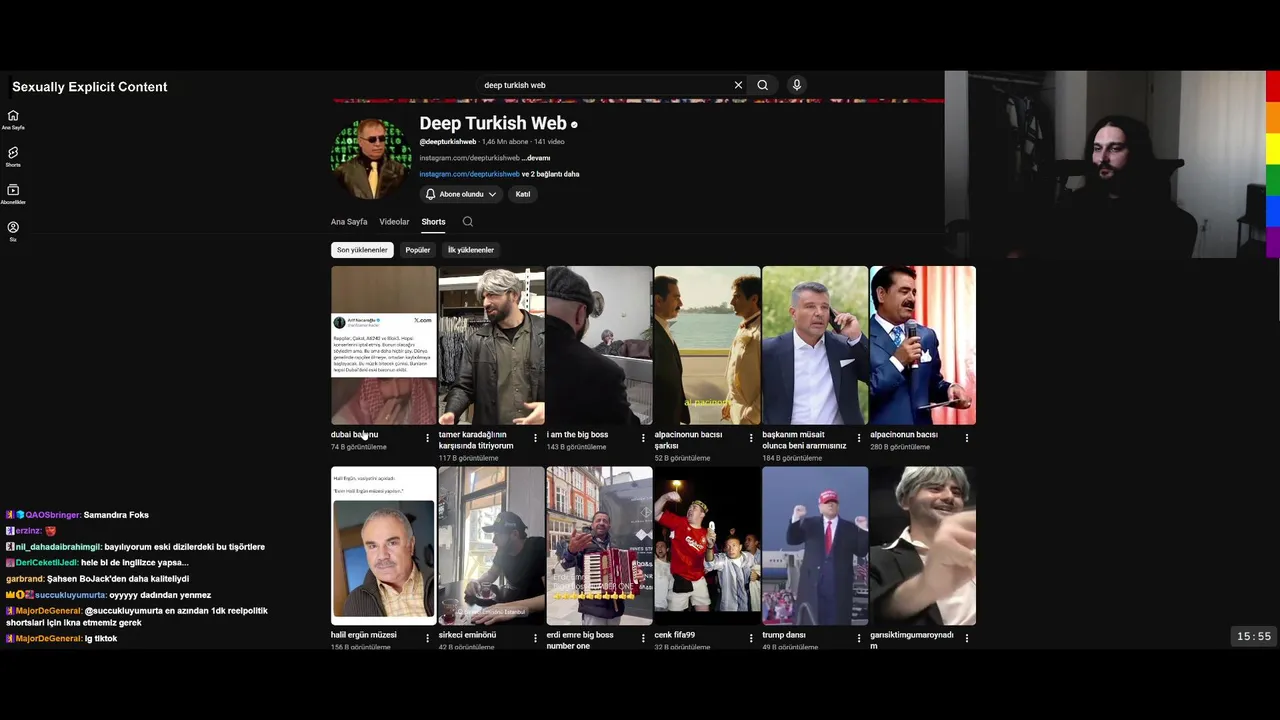1280x720 pixels.
Task: Switch to the Videolar channel tab
Action: (x=394, y=222)
